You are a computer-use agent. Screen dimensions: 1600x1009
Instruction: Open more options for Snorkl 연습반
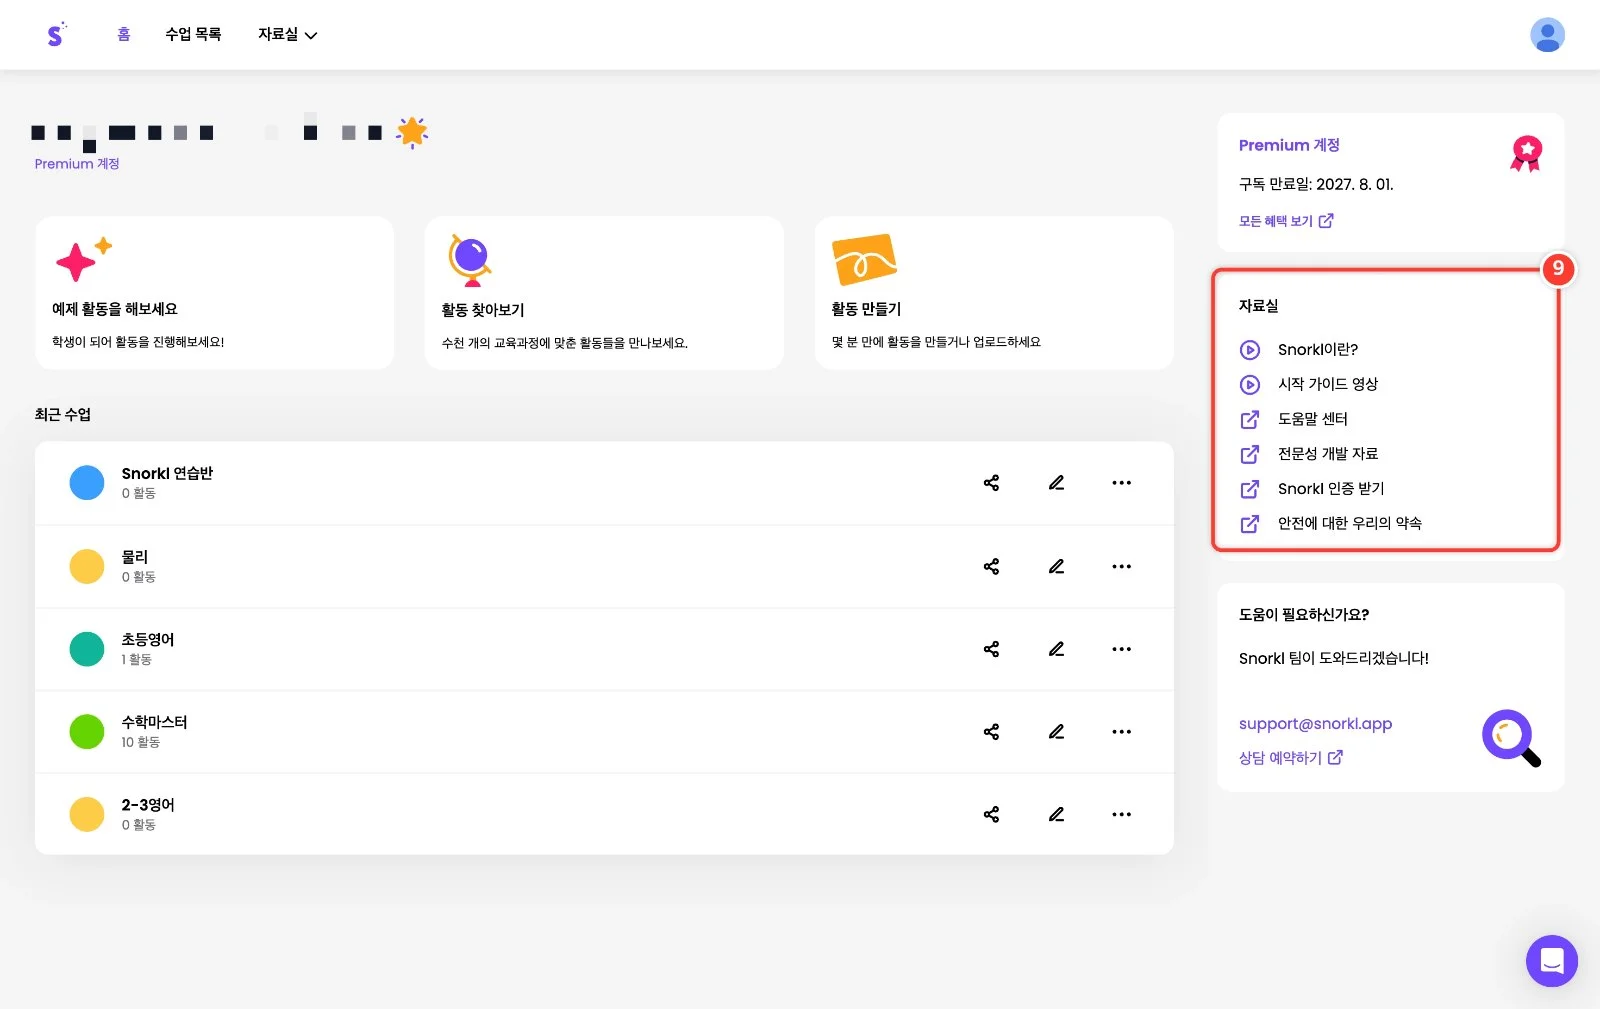pyautogui.click(x=1121, y=483)
